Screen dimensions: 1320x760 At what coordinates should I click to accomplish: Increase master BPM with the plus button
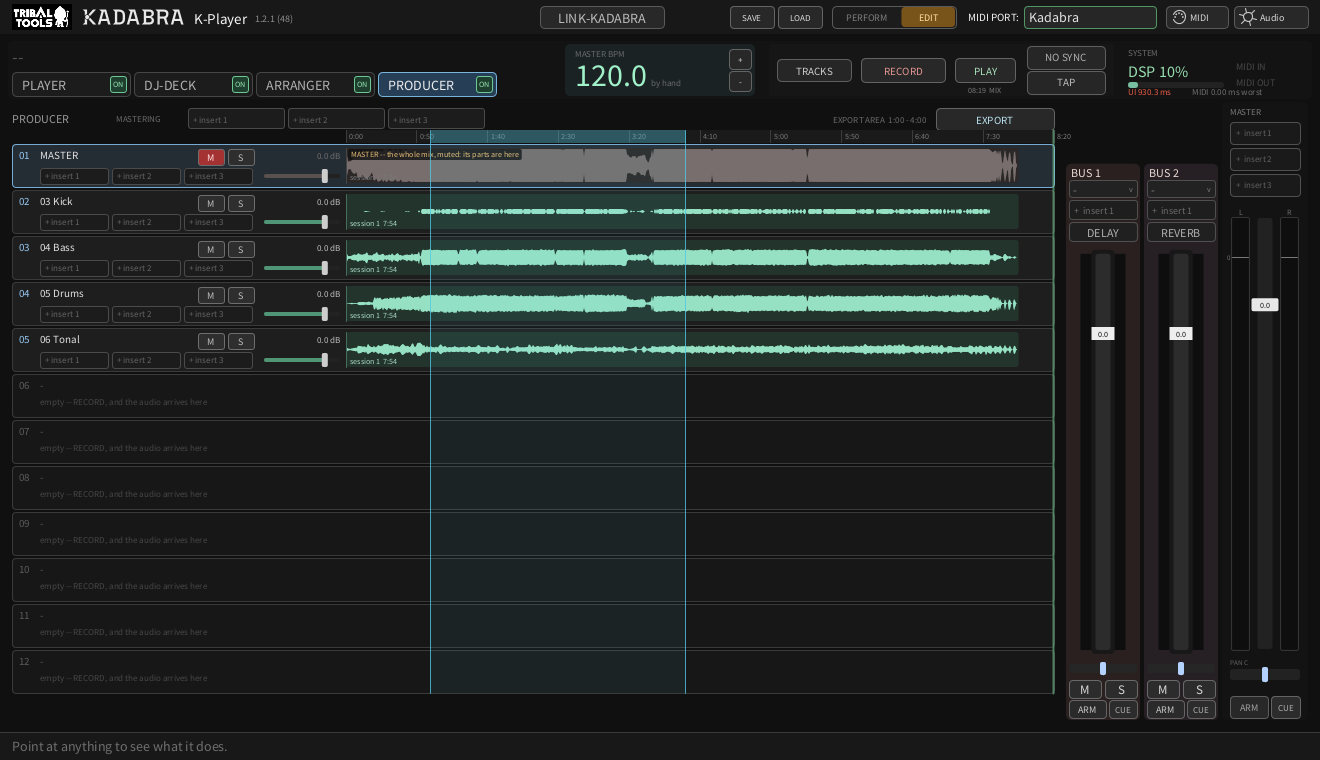pyautogui.click(x=740, y=59)
